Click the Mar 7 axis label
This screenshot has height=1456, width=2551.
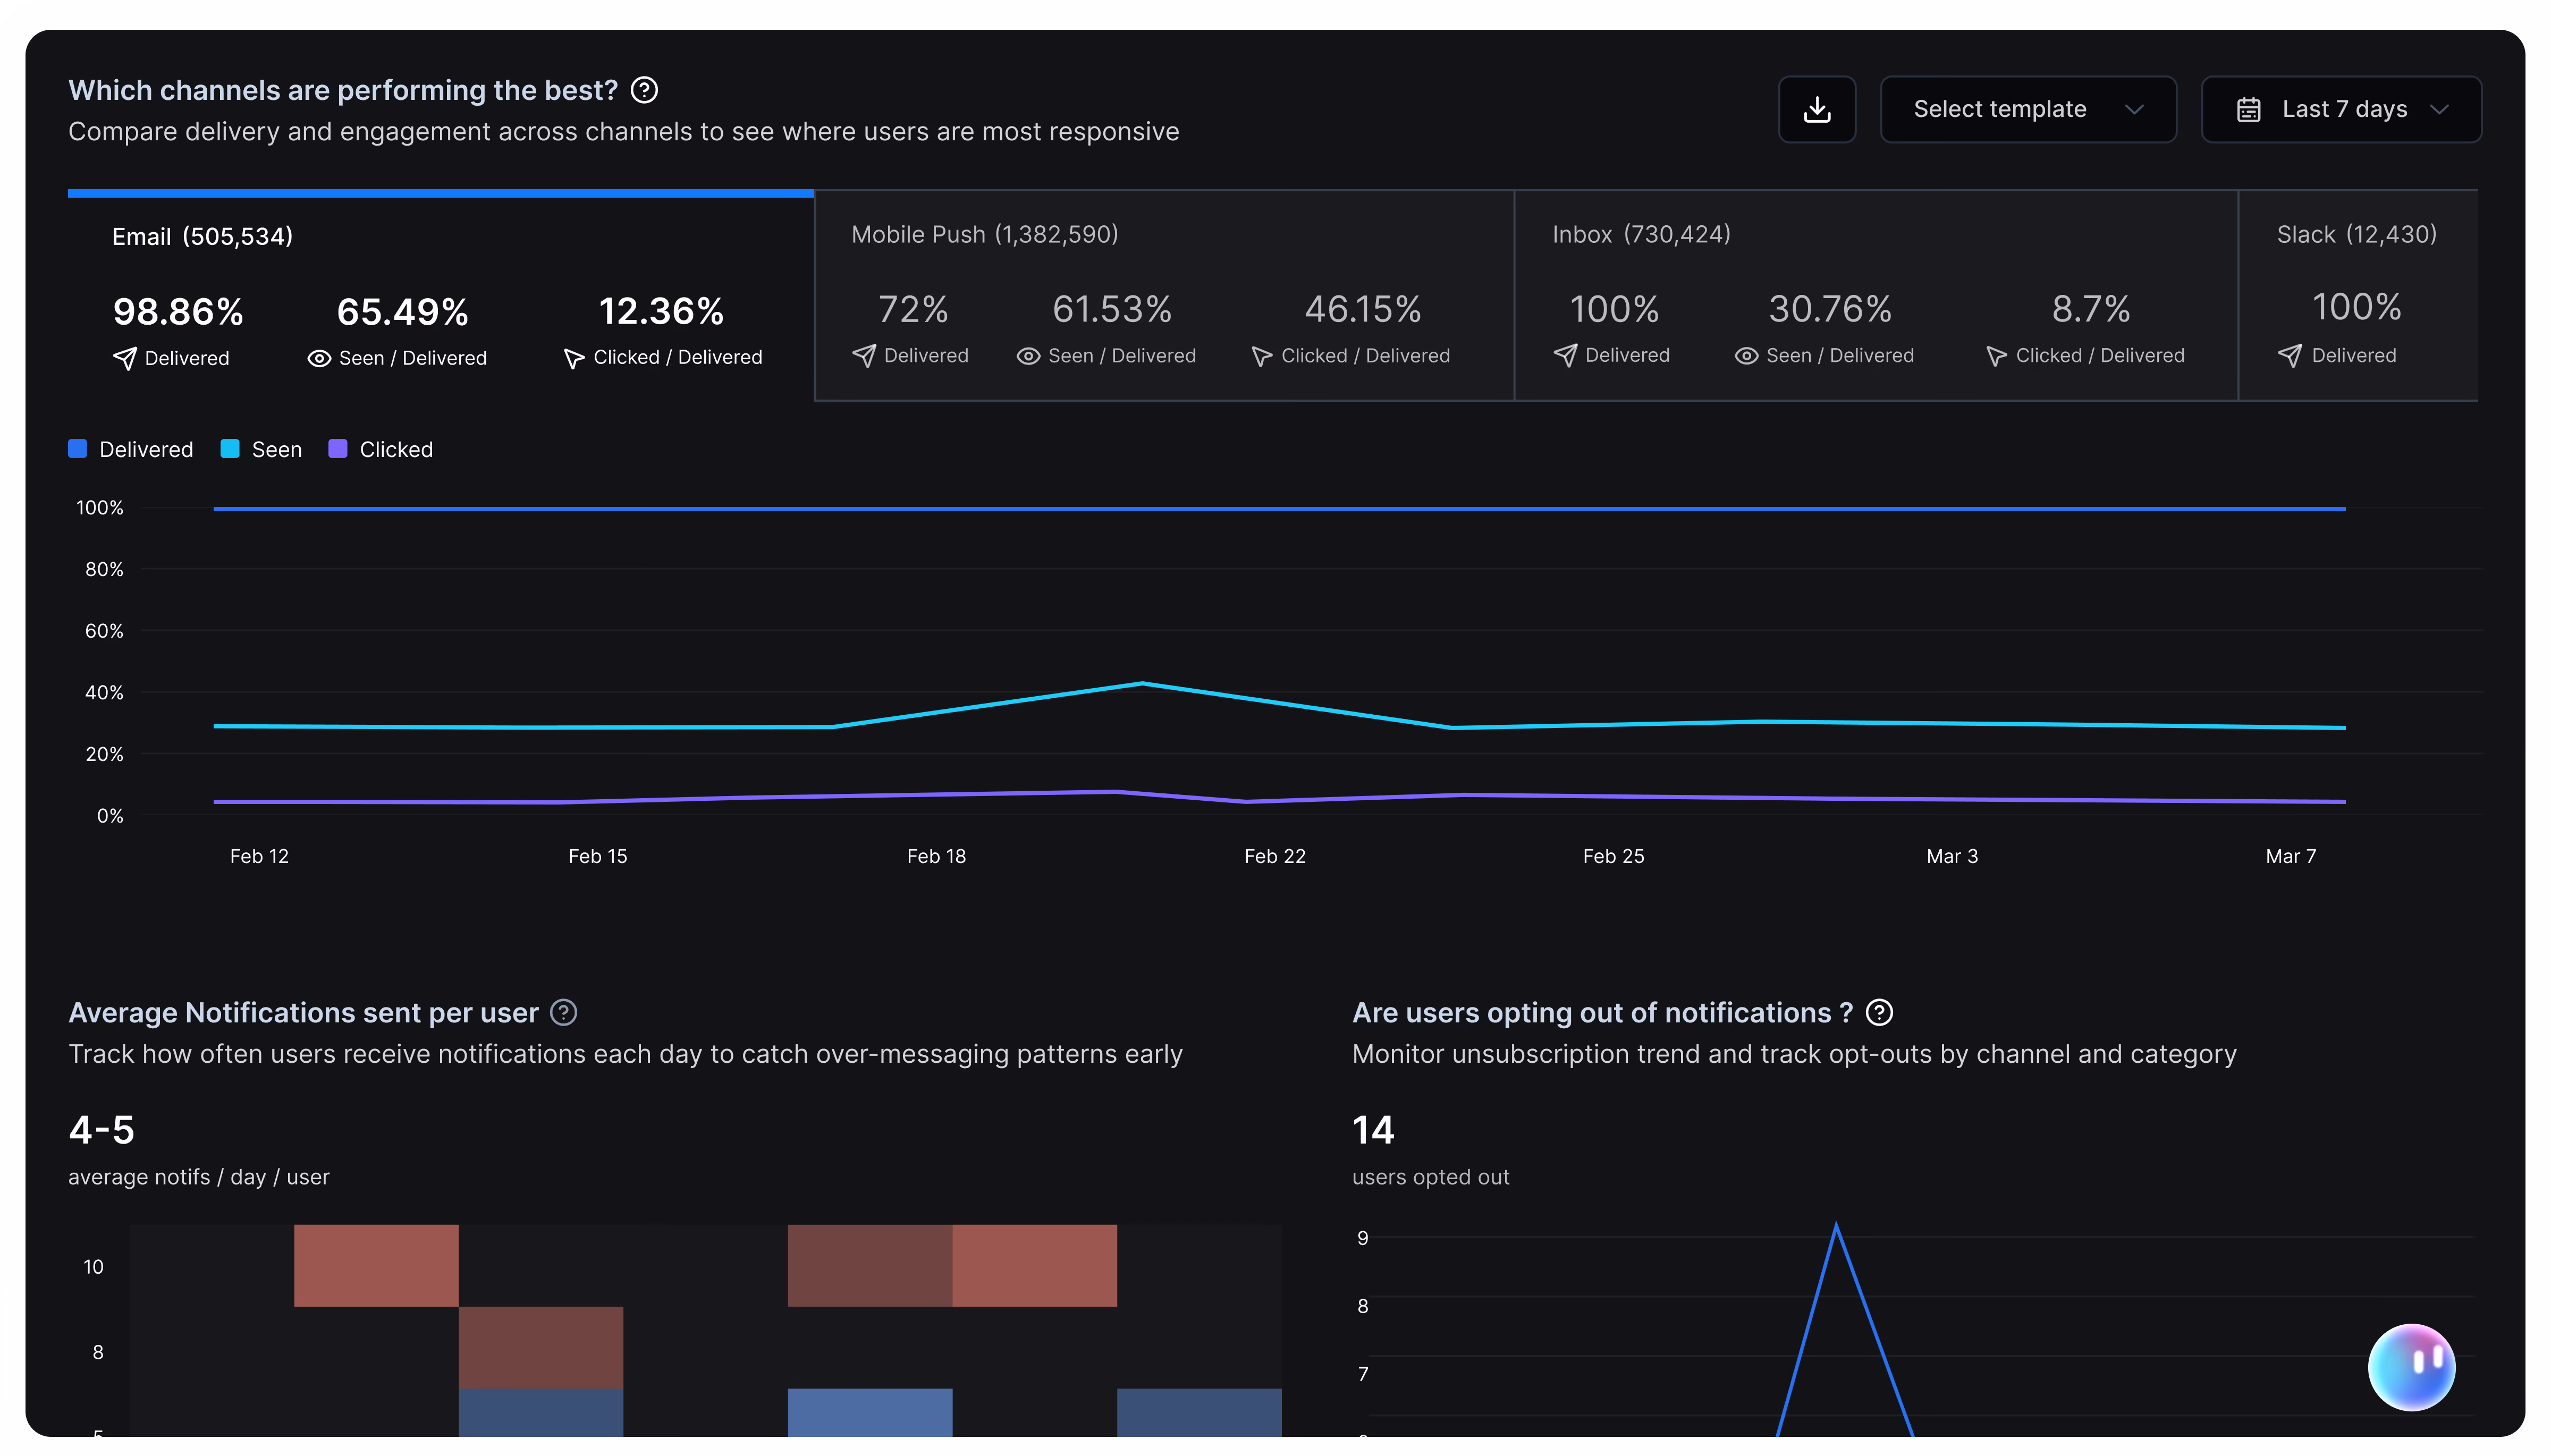click(x=2290, y=856)
